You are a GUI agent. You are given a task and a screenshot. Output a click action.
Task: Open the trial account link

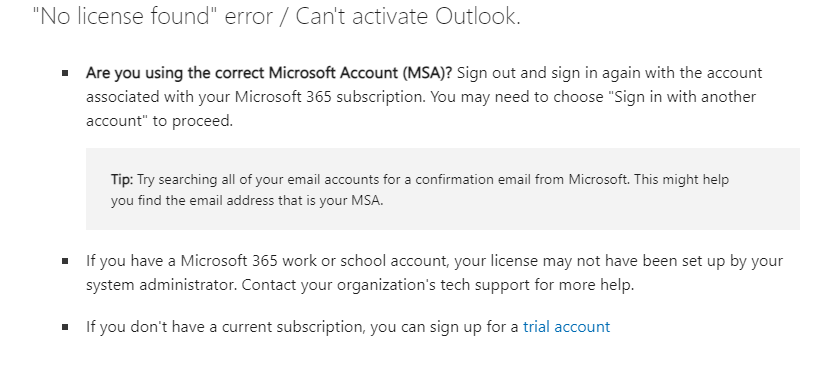click(566, 326)
